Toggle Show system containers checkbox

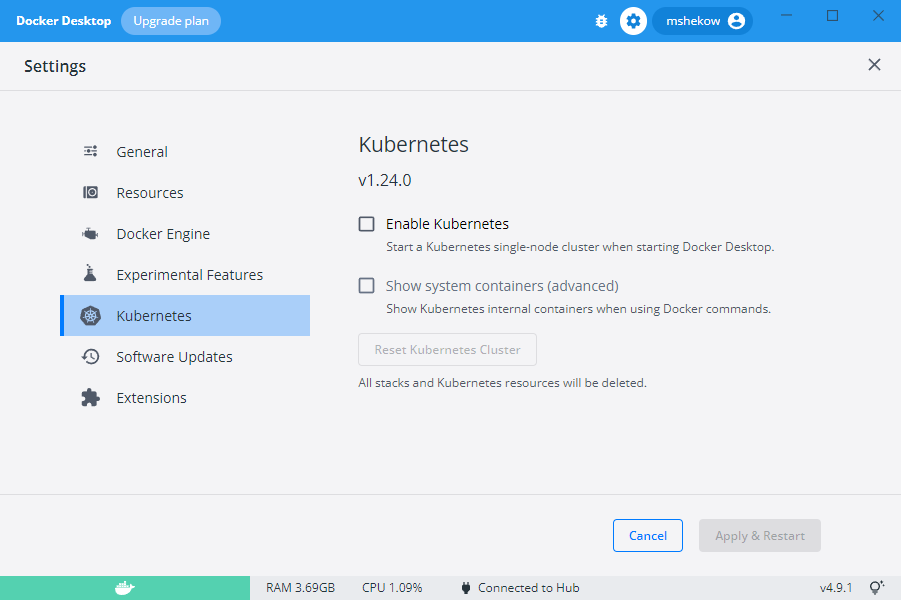click(x=367, y=286)
